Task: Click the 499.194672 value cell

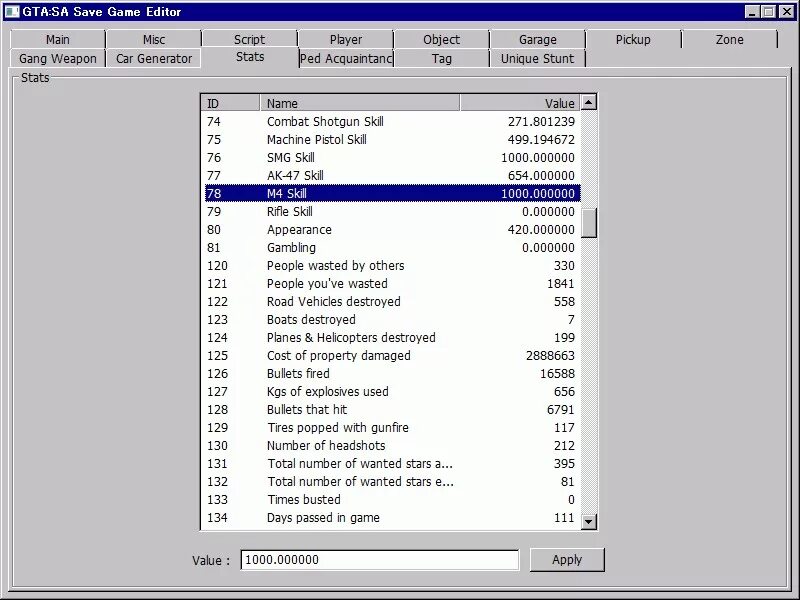Action: (x=541, y=139)
